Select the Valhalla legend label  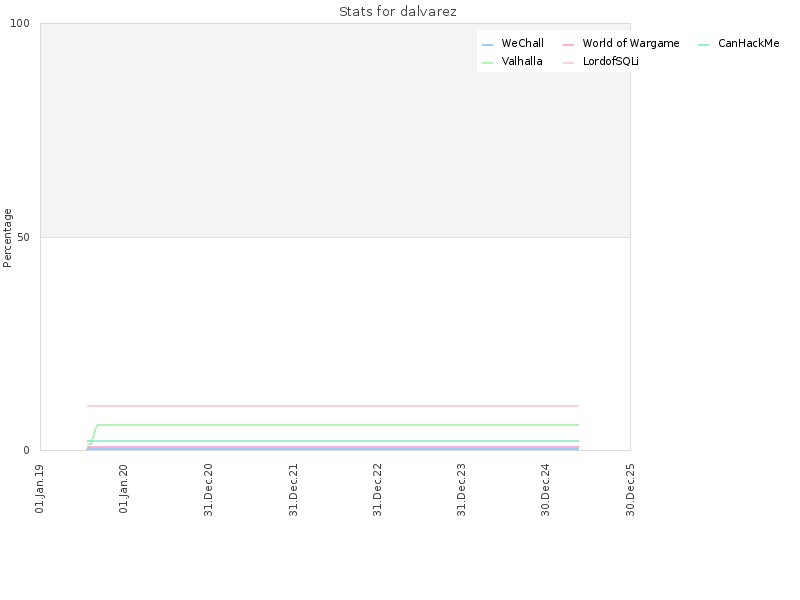522,61
